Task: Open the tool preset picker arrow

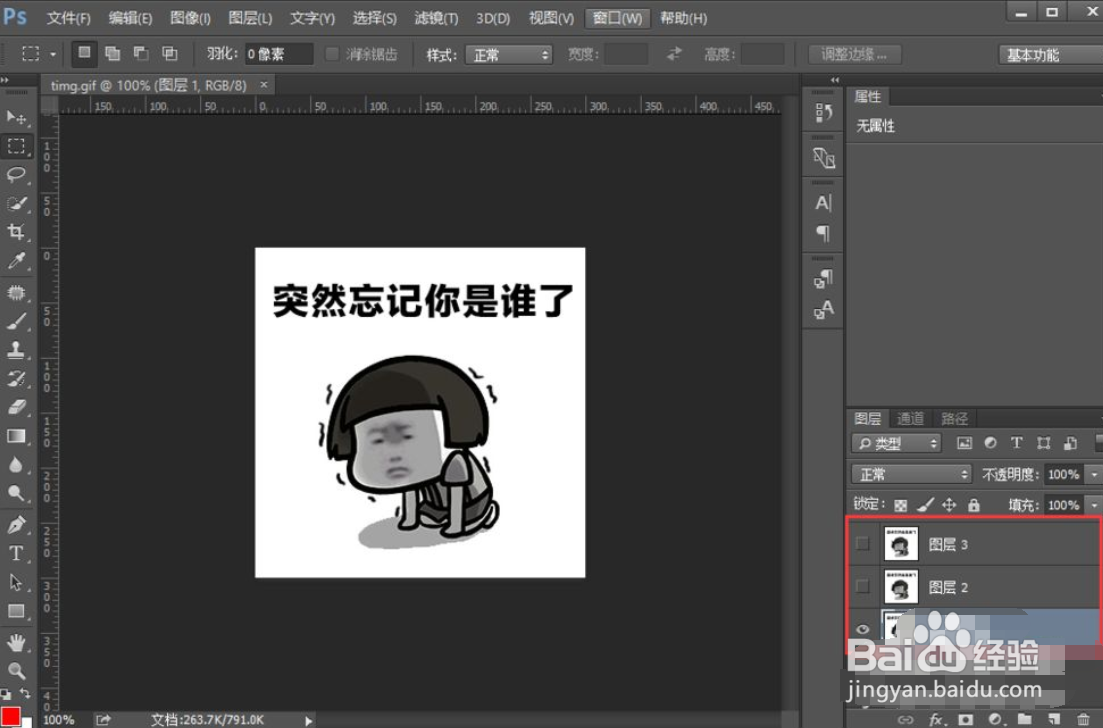Action: pos(53,54)
